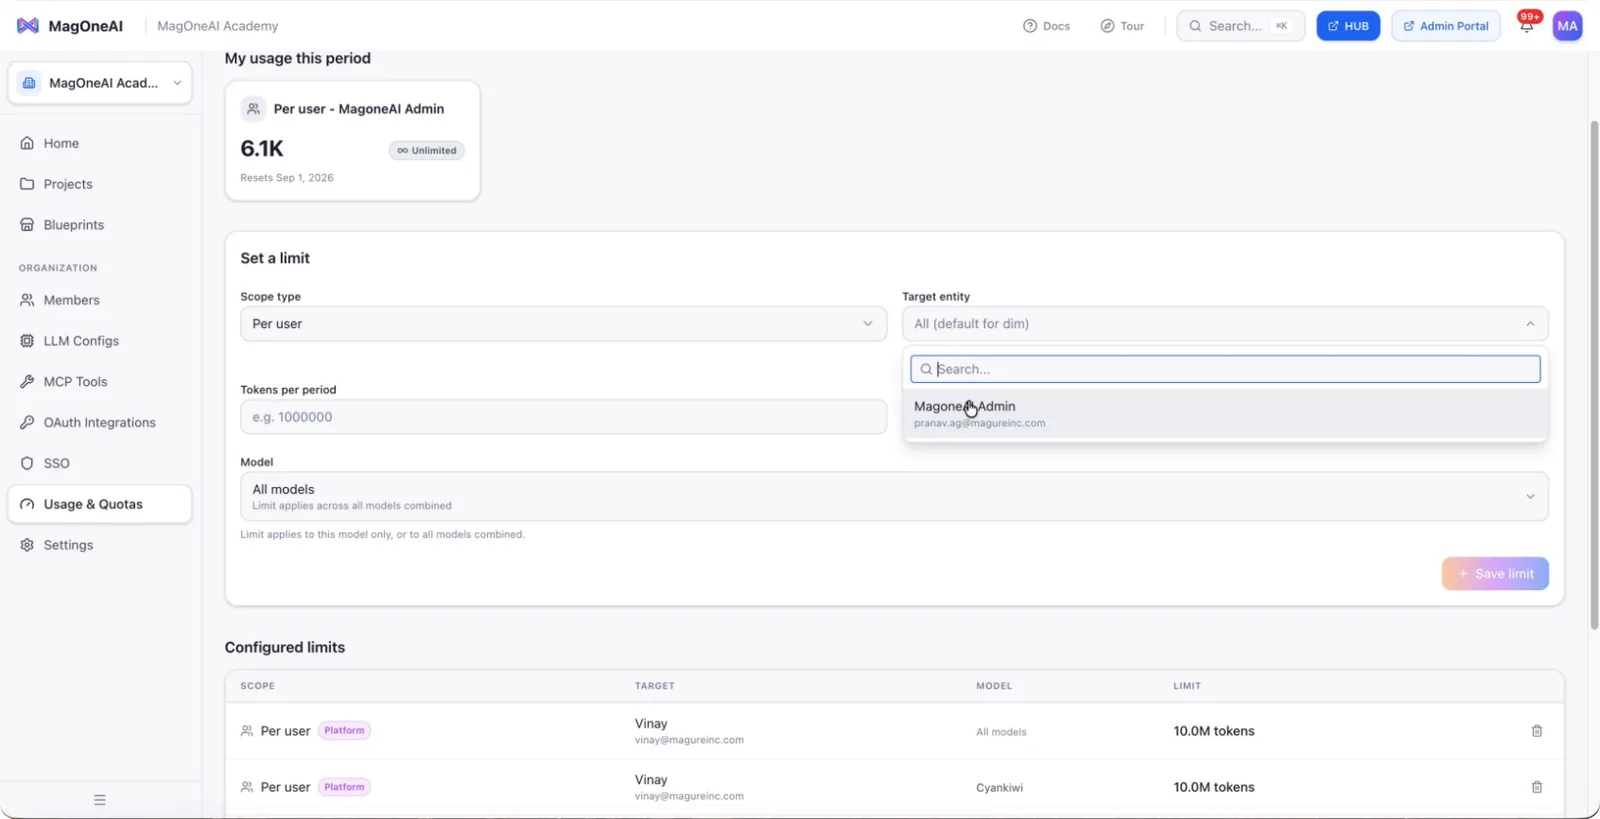
Task: Click the 6.1K usage value
Action: [x=262, y=148]
